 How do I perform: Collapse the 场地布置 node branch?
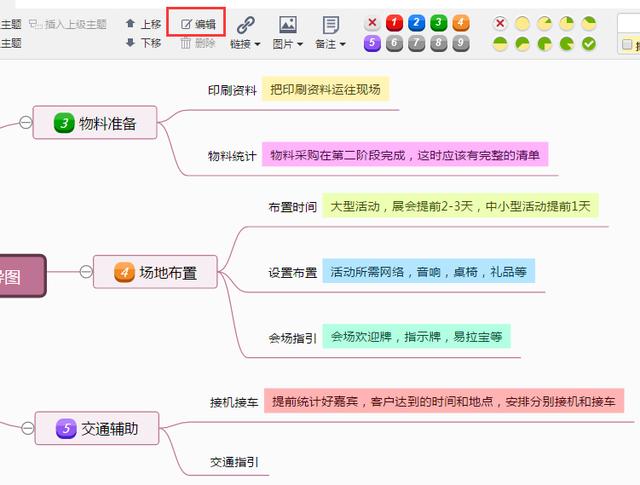click(84, 272)
